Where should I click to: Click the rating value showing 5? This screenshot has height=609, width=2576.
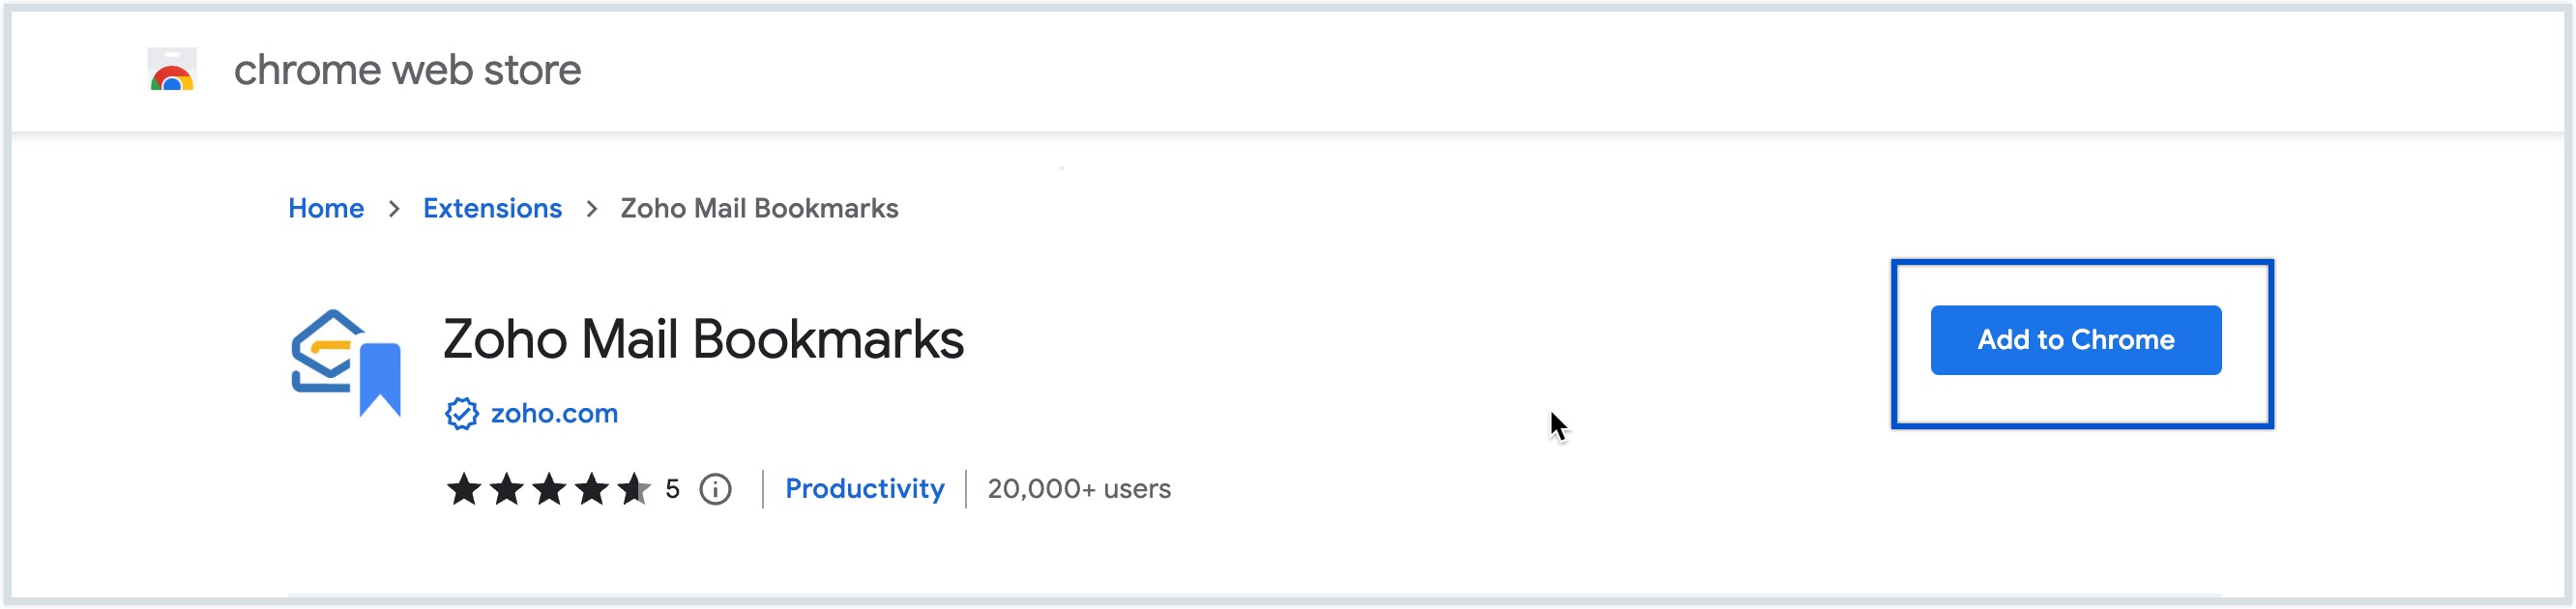click(674, 489)
